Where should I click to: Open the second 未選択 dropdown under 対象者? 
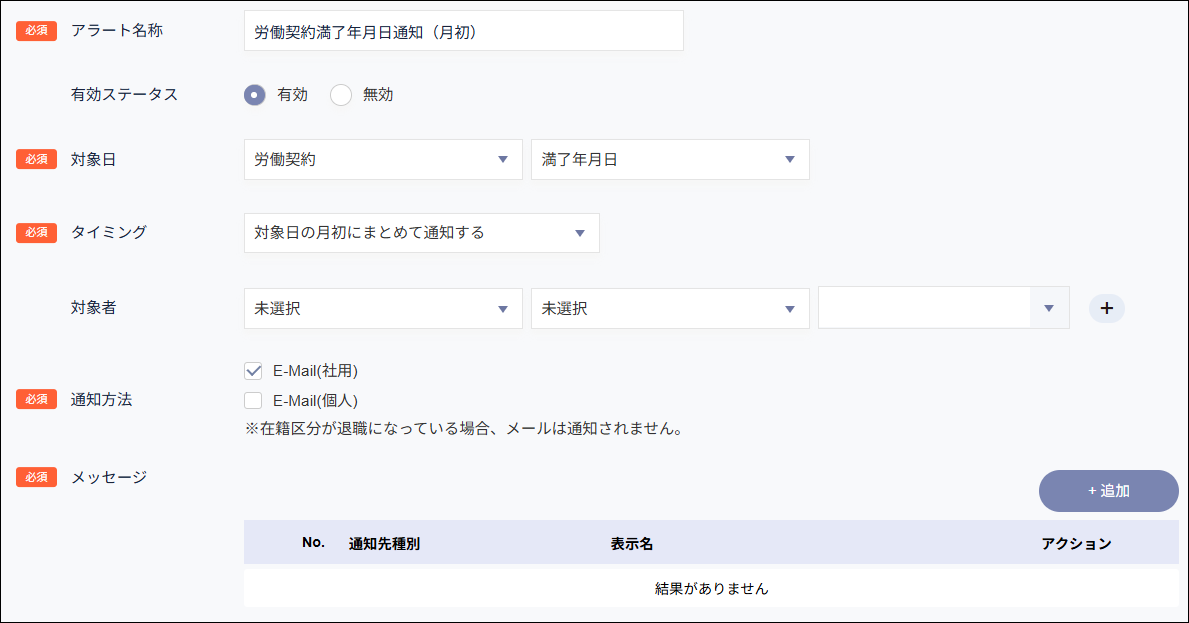pyautogui.click(x=670, y=308)
